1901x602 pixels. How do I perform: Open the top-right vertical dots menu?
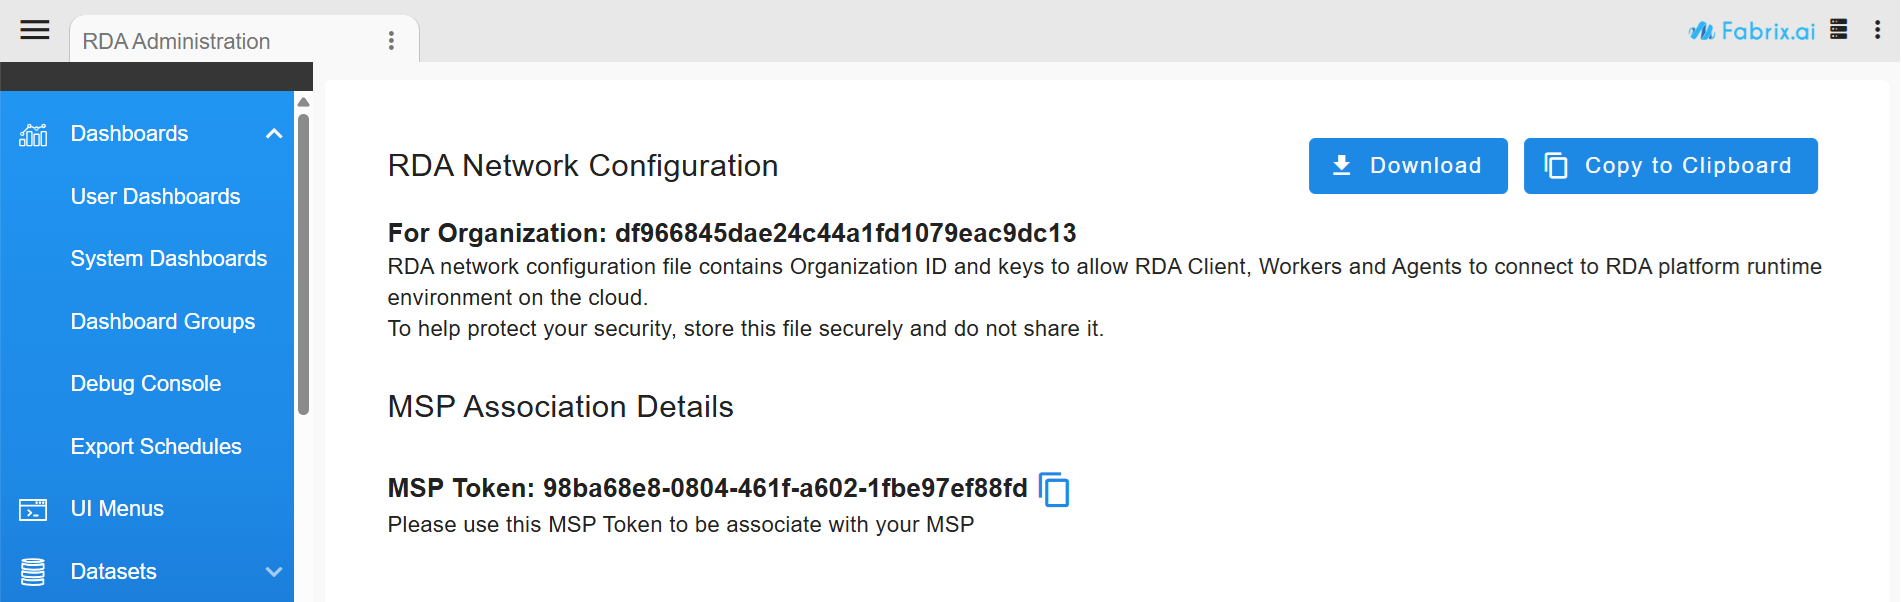pyautogui.click(x=1877, y=30)
